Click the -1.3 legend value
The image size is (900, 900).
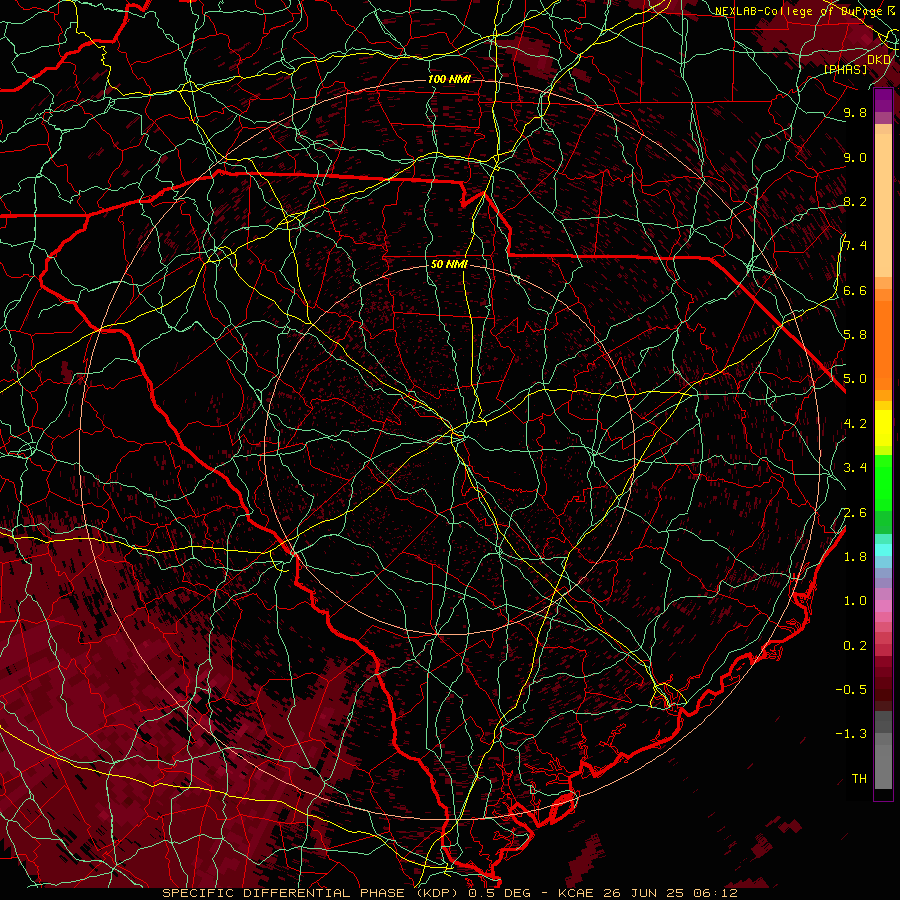851,734
